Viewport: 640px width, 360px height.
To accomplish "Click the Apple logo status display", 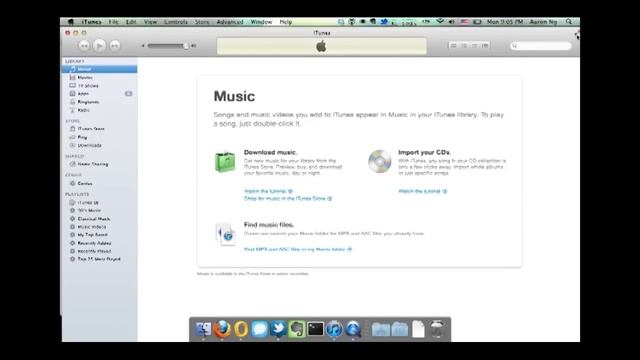I will coord(322,46).
